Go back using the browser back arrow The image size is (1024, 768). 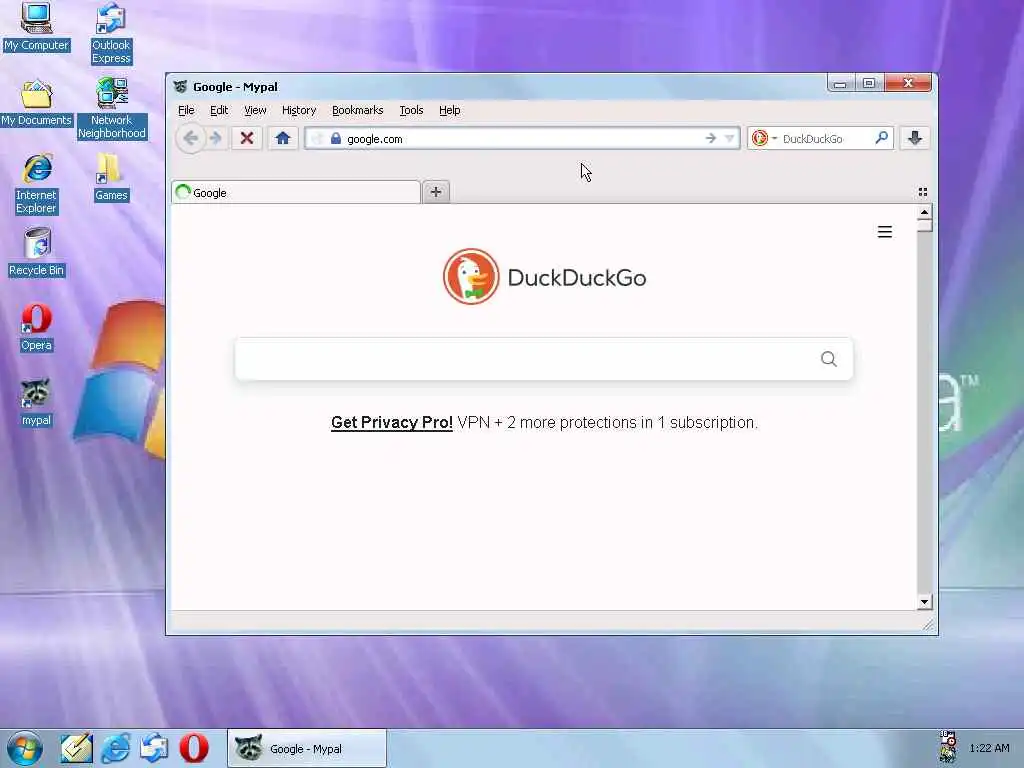coord(191,138)
